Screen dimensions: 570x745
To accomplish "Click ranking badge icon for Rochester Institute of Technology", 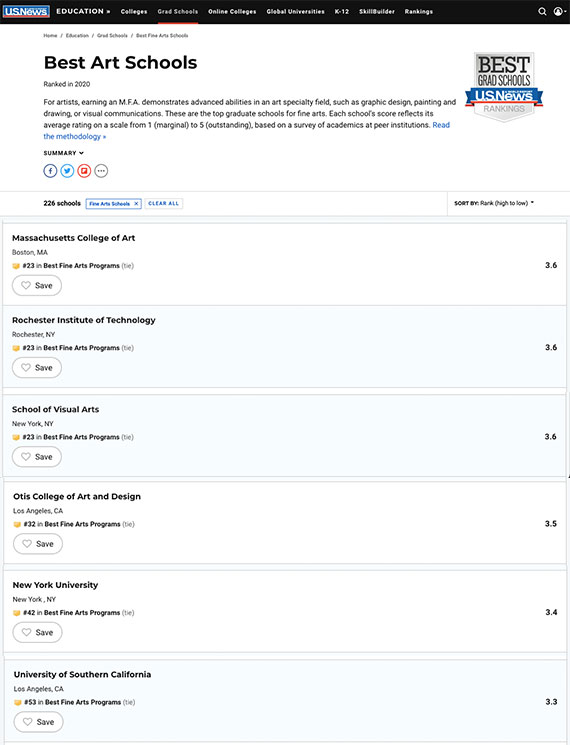I will (x=16, y=348).
